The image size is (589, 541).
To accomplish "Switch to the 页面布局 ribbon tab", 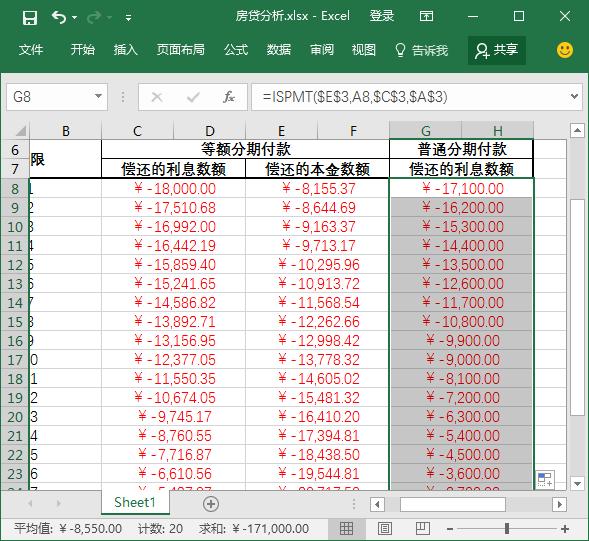I will pyautogui.click(x=181, y=50).
